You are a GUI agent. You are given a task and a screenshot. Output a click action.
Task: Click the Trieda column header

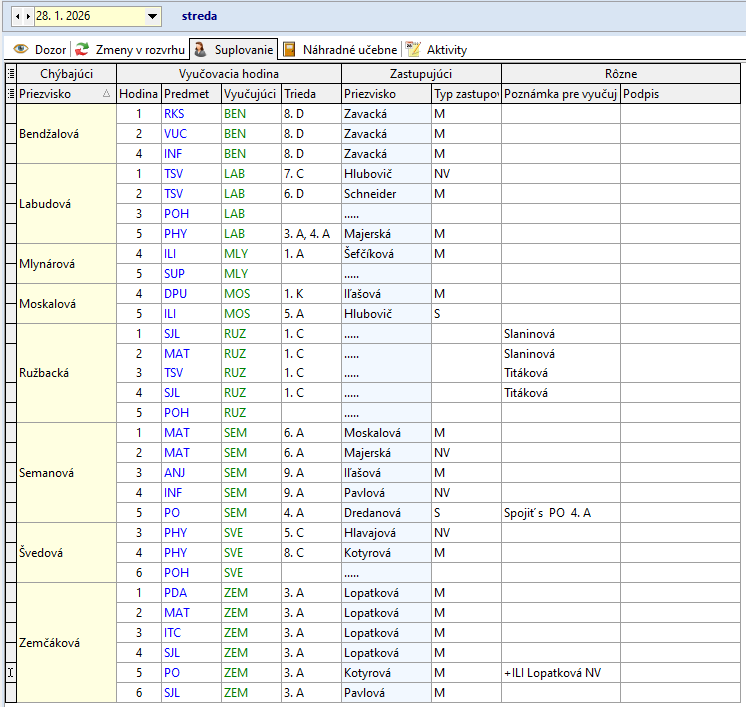pos(299,93)
